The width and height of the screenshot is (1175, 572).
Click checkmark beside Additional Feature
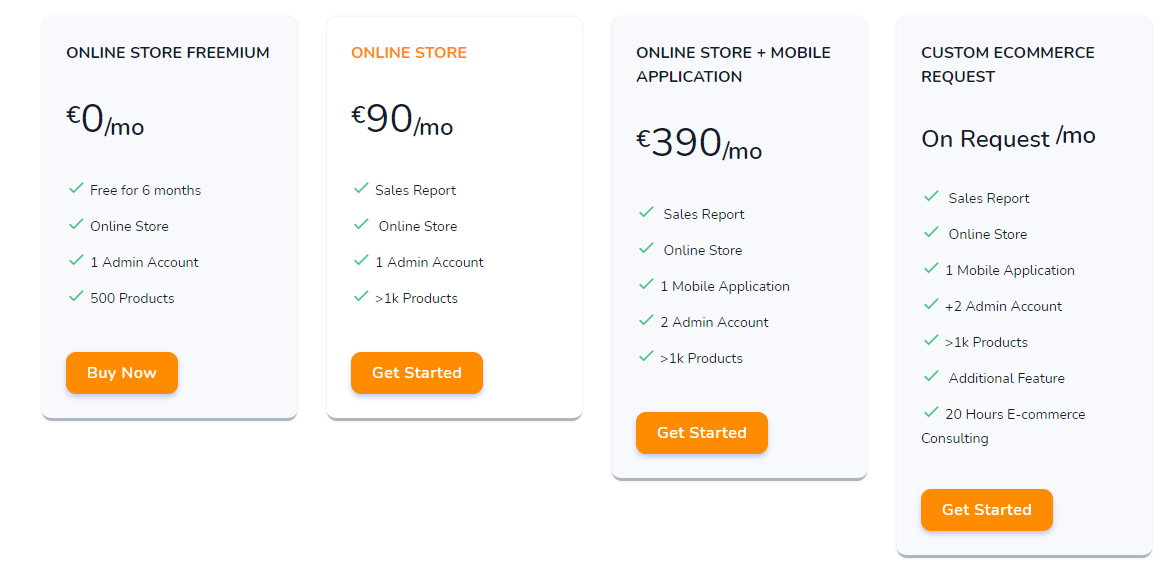click(x=930, y=376)
